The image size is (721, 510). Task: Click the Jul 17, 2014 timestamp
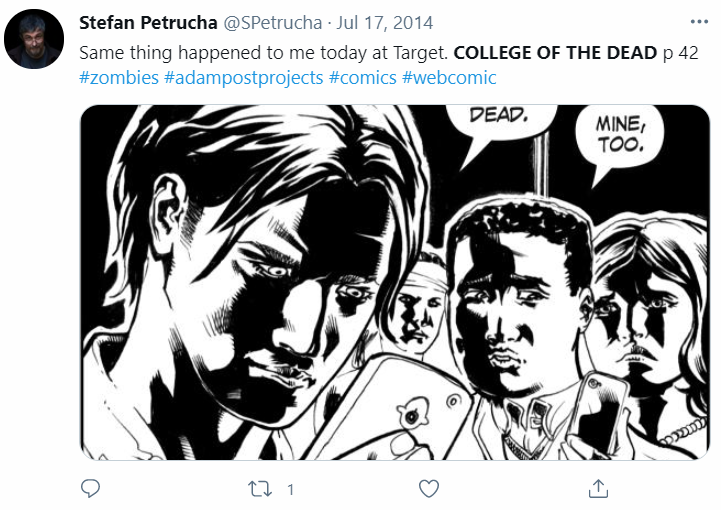[x=384, y=23]
